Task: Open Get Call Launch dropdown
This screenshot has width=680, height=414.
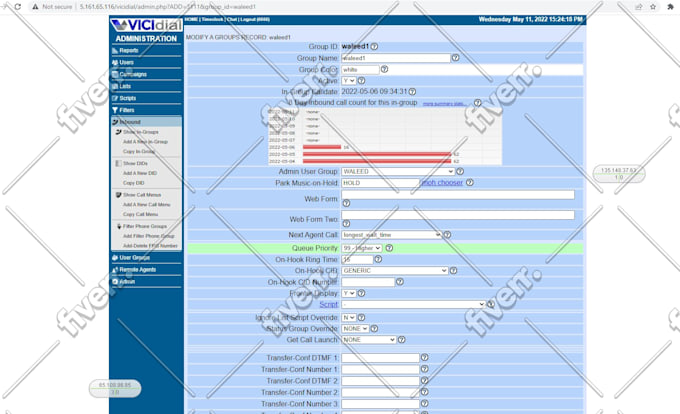Action: pos(369,340)
